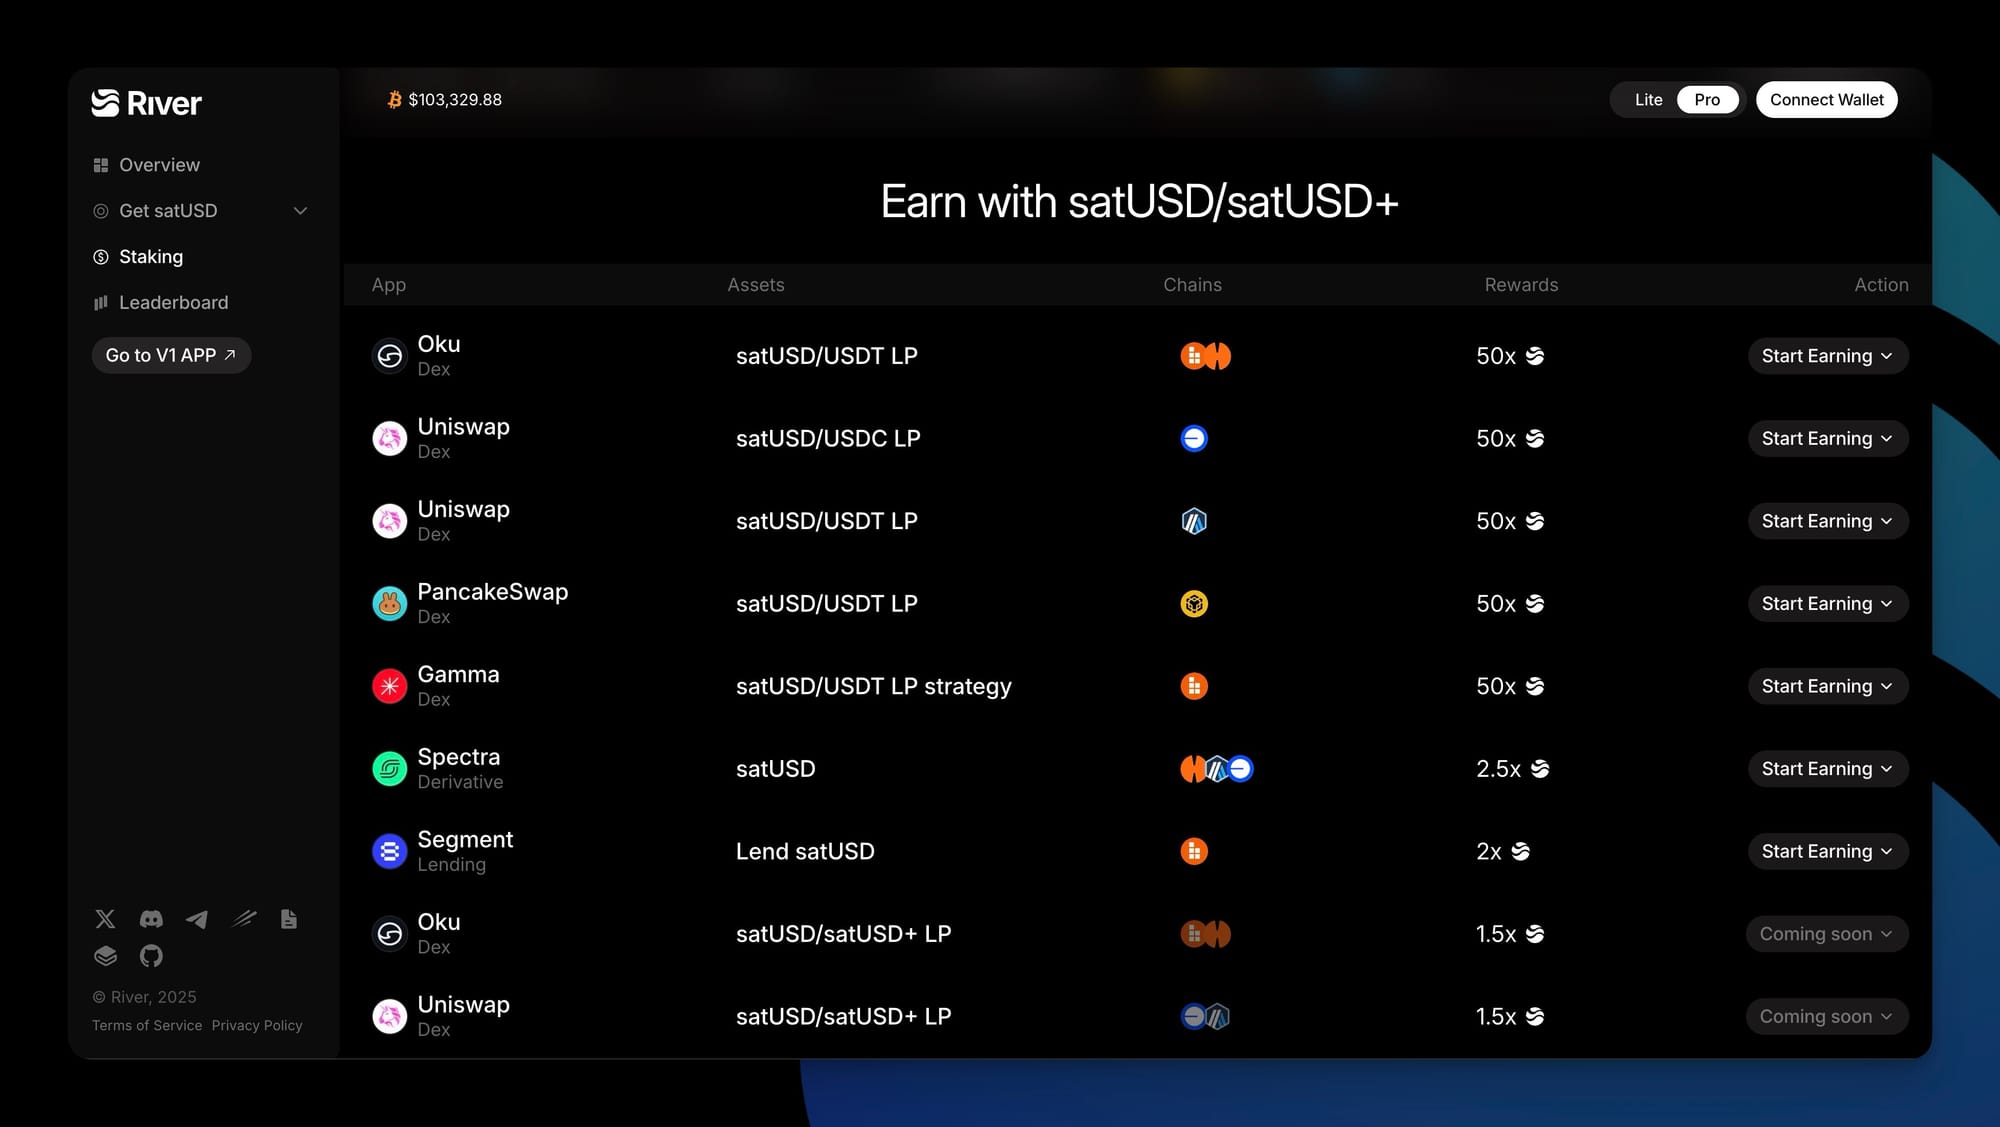2000x1127 pixels.
Task: Click the green Spectra app logo
Action: 390,768
